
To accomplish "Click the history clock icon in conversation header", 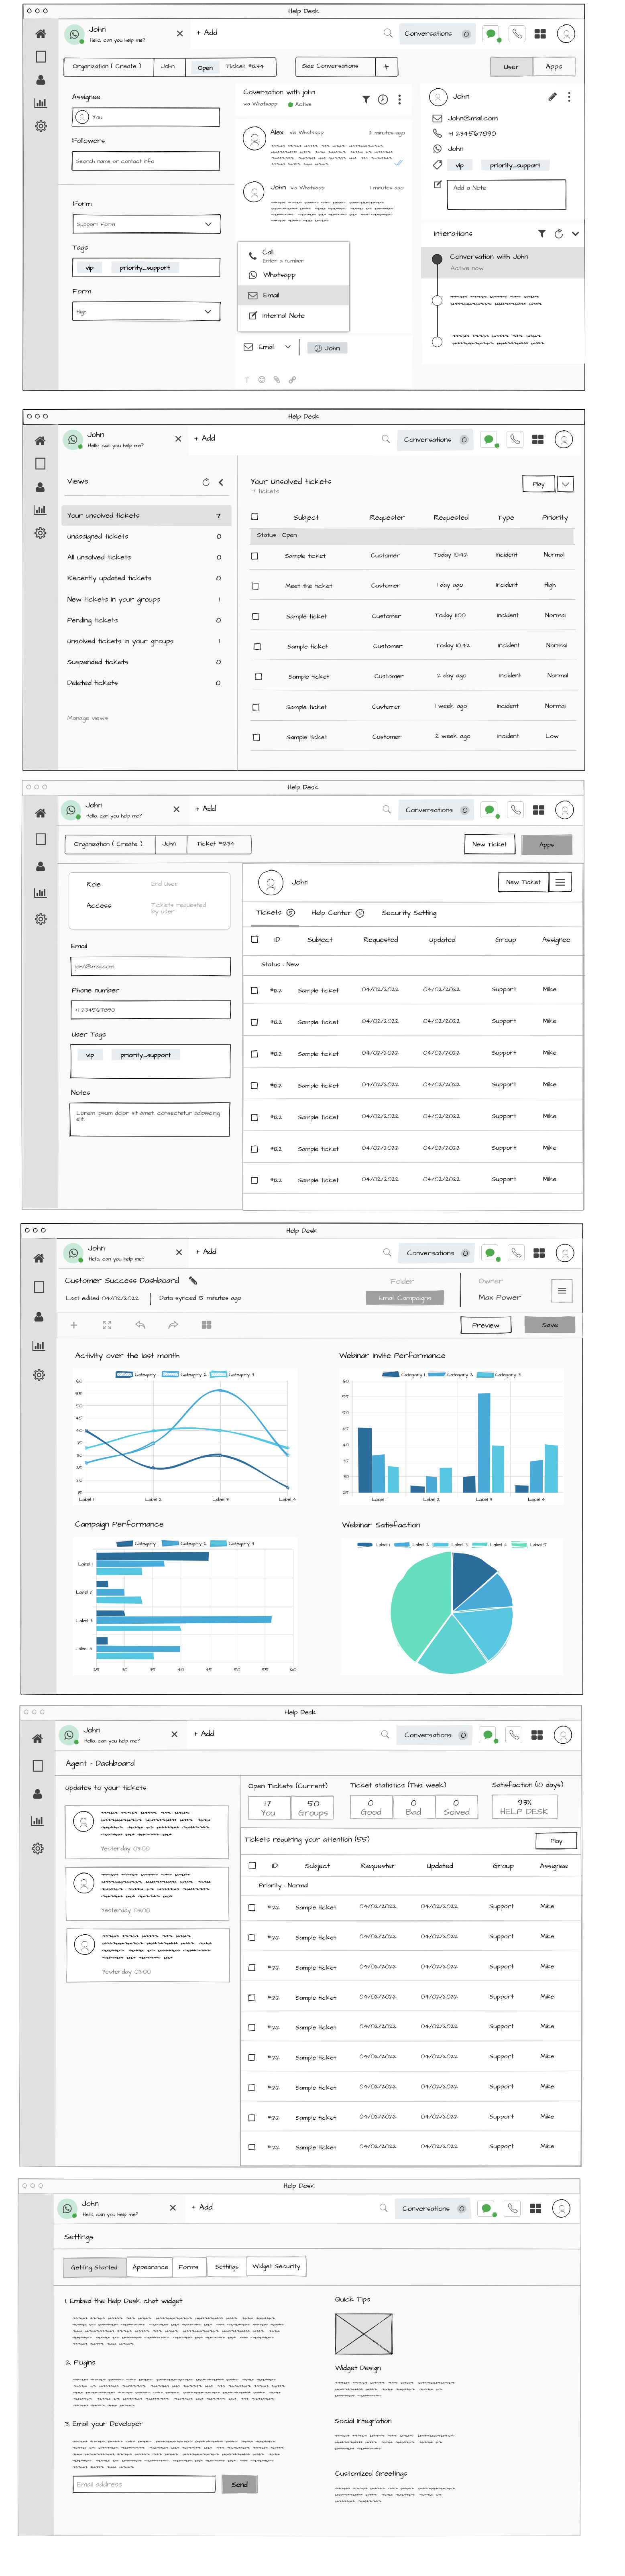I will (x=382, y=100).
